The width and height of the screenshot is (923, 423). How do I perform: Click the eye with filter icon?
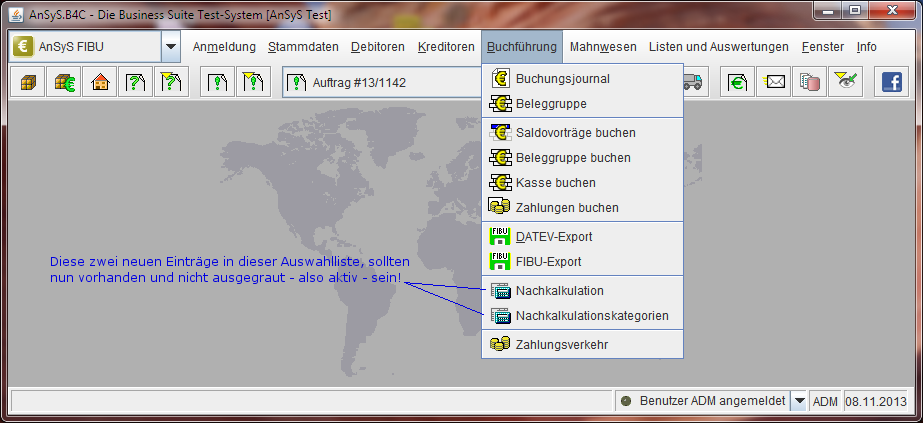click(846, 82)
